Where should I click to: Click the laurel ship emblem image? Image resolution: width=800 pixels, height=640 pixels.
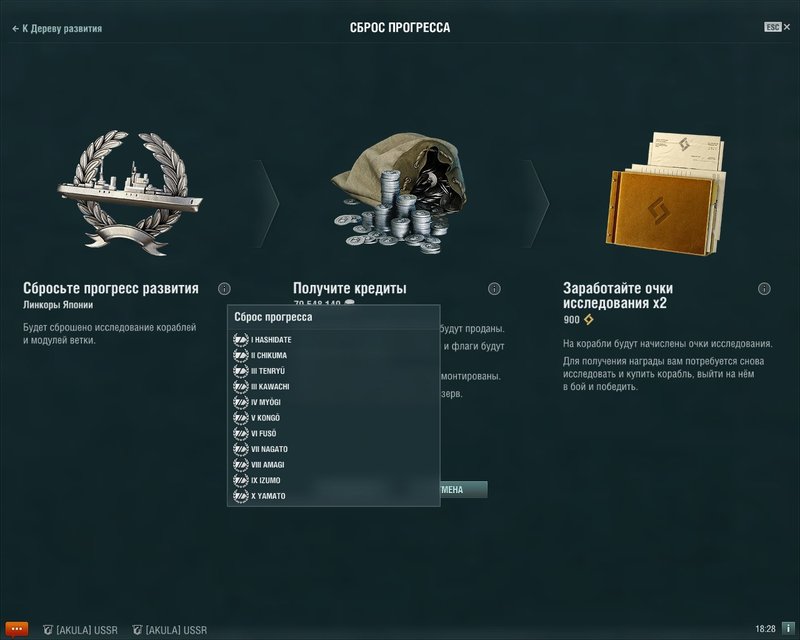[130, 193]
